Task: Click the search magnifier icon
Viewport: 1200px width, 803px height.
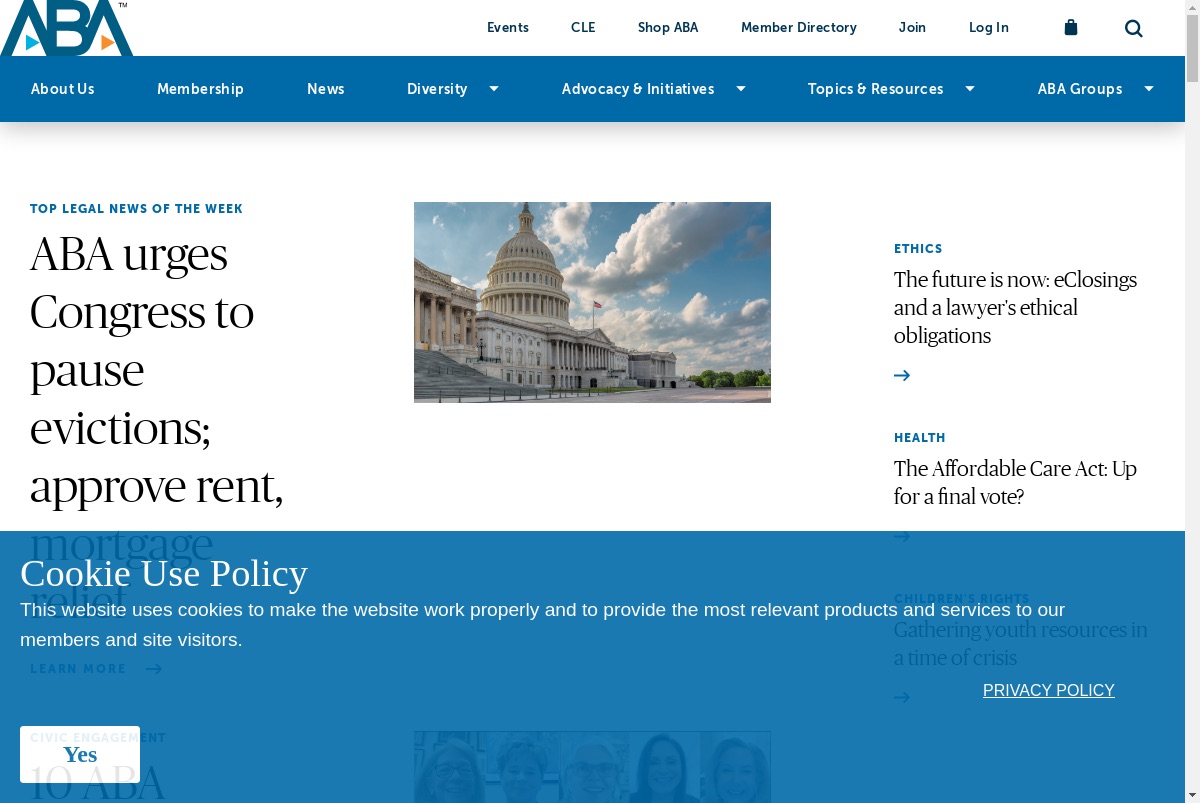Action: 1133,28
